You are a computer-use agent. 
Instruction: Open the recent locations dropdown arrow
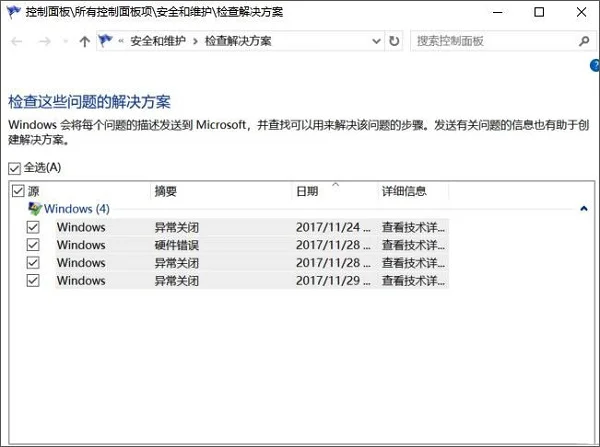coord(65,41)
